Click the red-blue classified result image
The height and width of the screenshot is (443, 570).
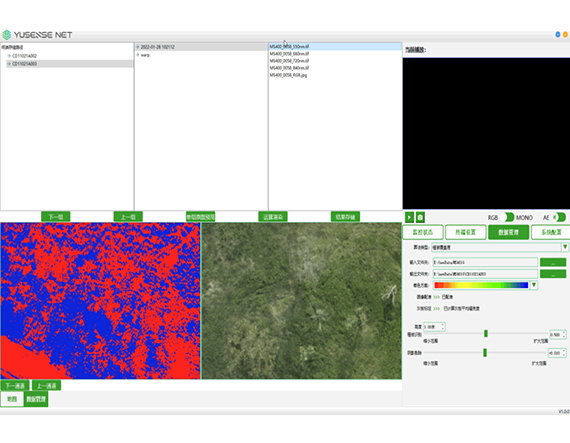[x=100, y=301]
